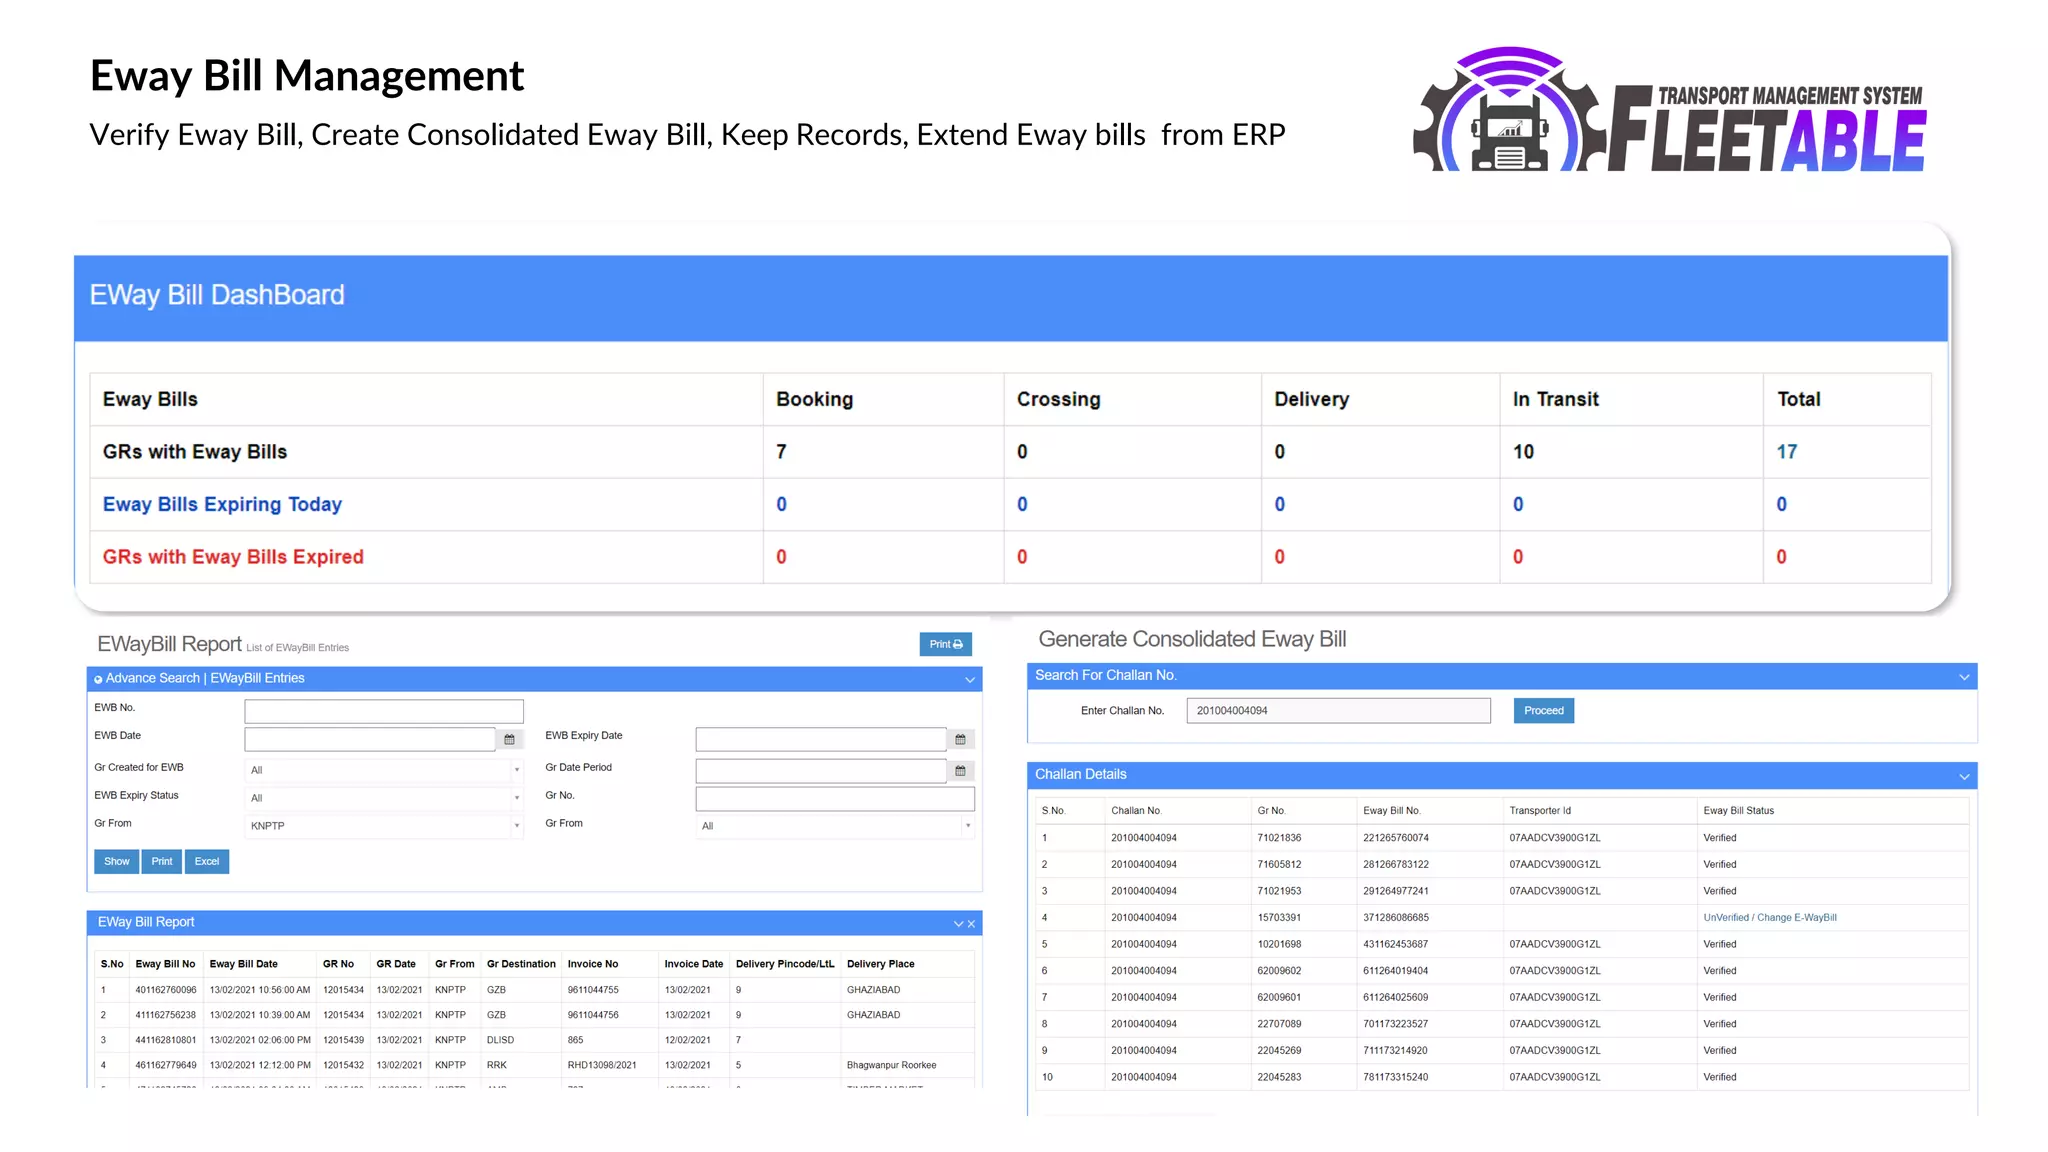Collapse the Search For Challan No. panel

pyautogui.click(x=1964, y=677)
